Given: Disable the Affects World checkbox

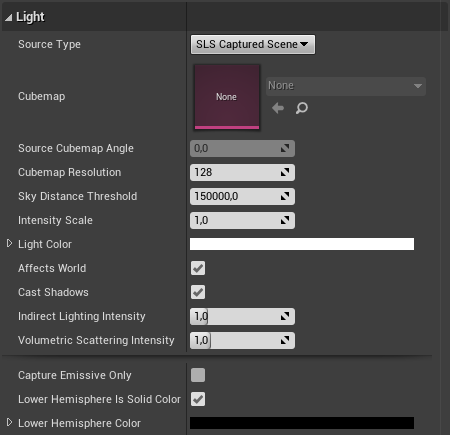Looking at the screenshot, I should point(198,268).
